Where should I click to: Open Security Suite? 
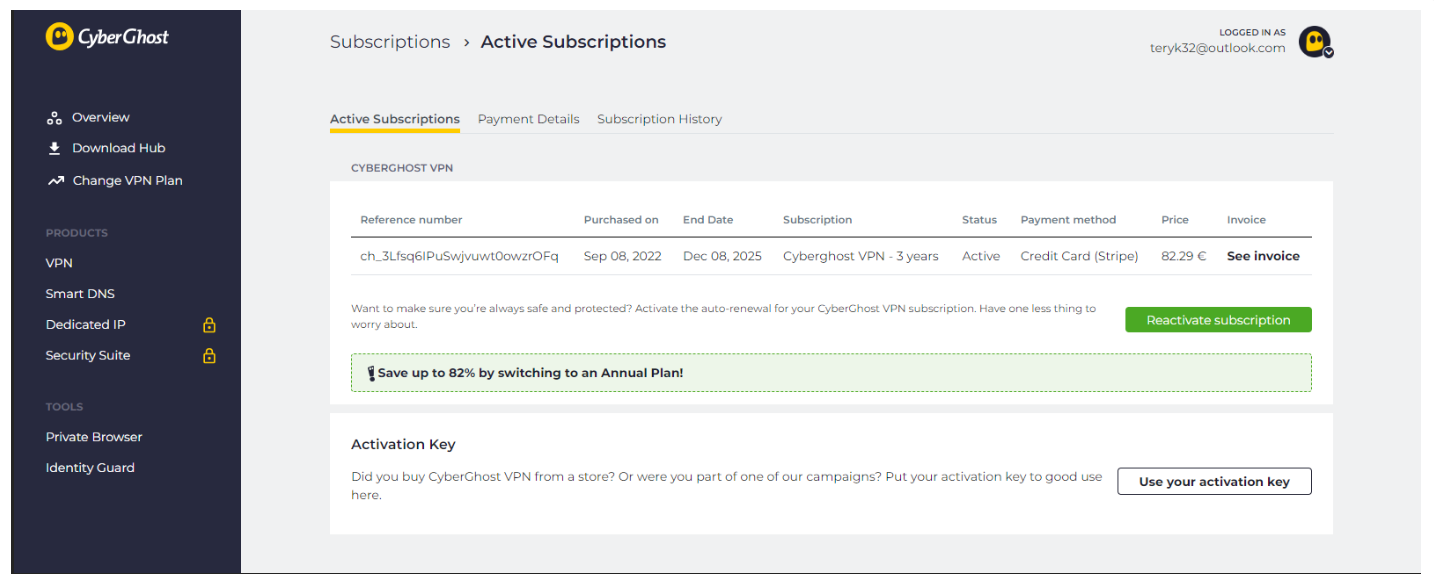(88, 355)
